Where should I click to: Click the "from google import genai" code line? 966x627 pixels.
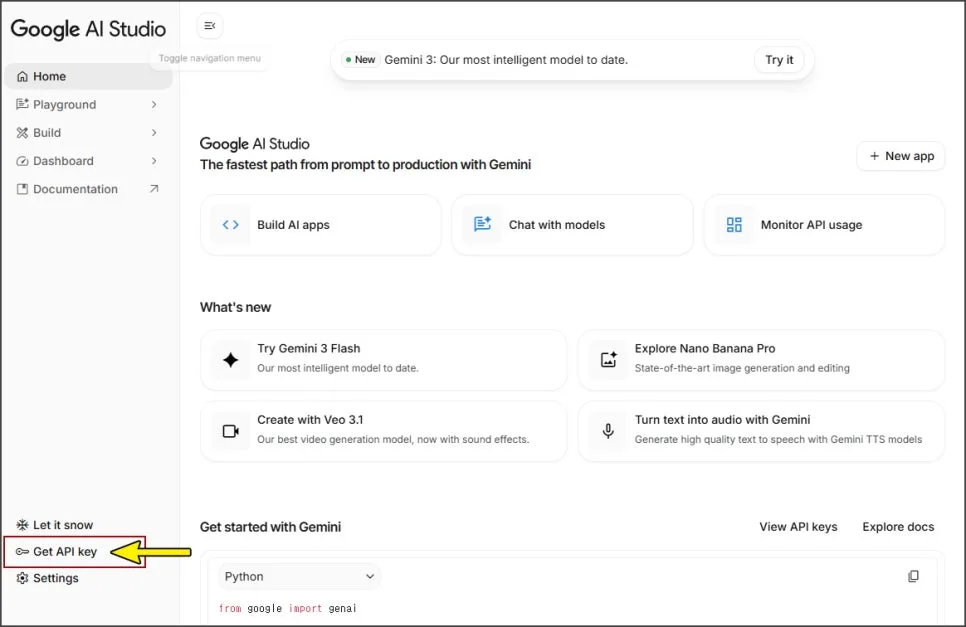[x=287, y=608]
